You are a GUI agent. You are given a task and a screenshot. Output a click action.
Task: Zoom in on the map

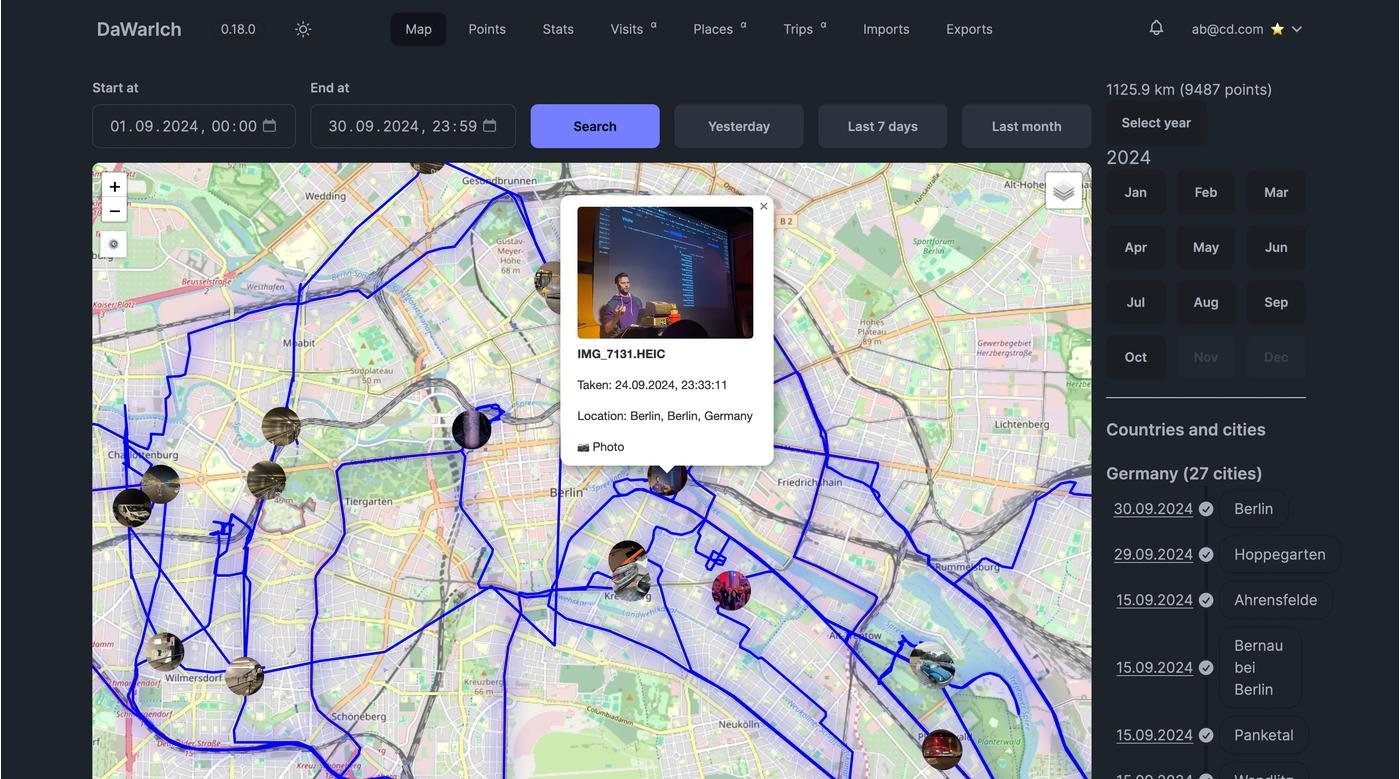tap(115, 186)
